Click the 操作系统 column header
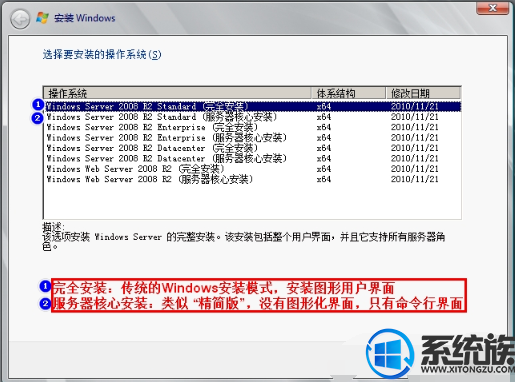This screenshot has height=382, width=515. [178, 93]
